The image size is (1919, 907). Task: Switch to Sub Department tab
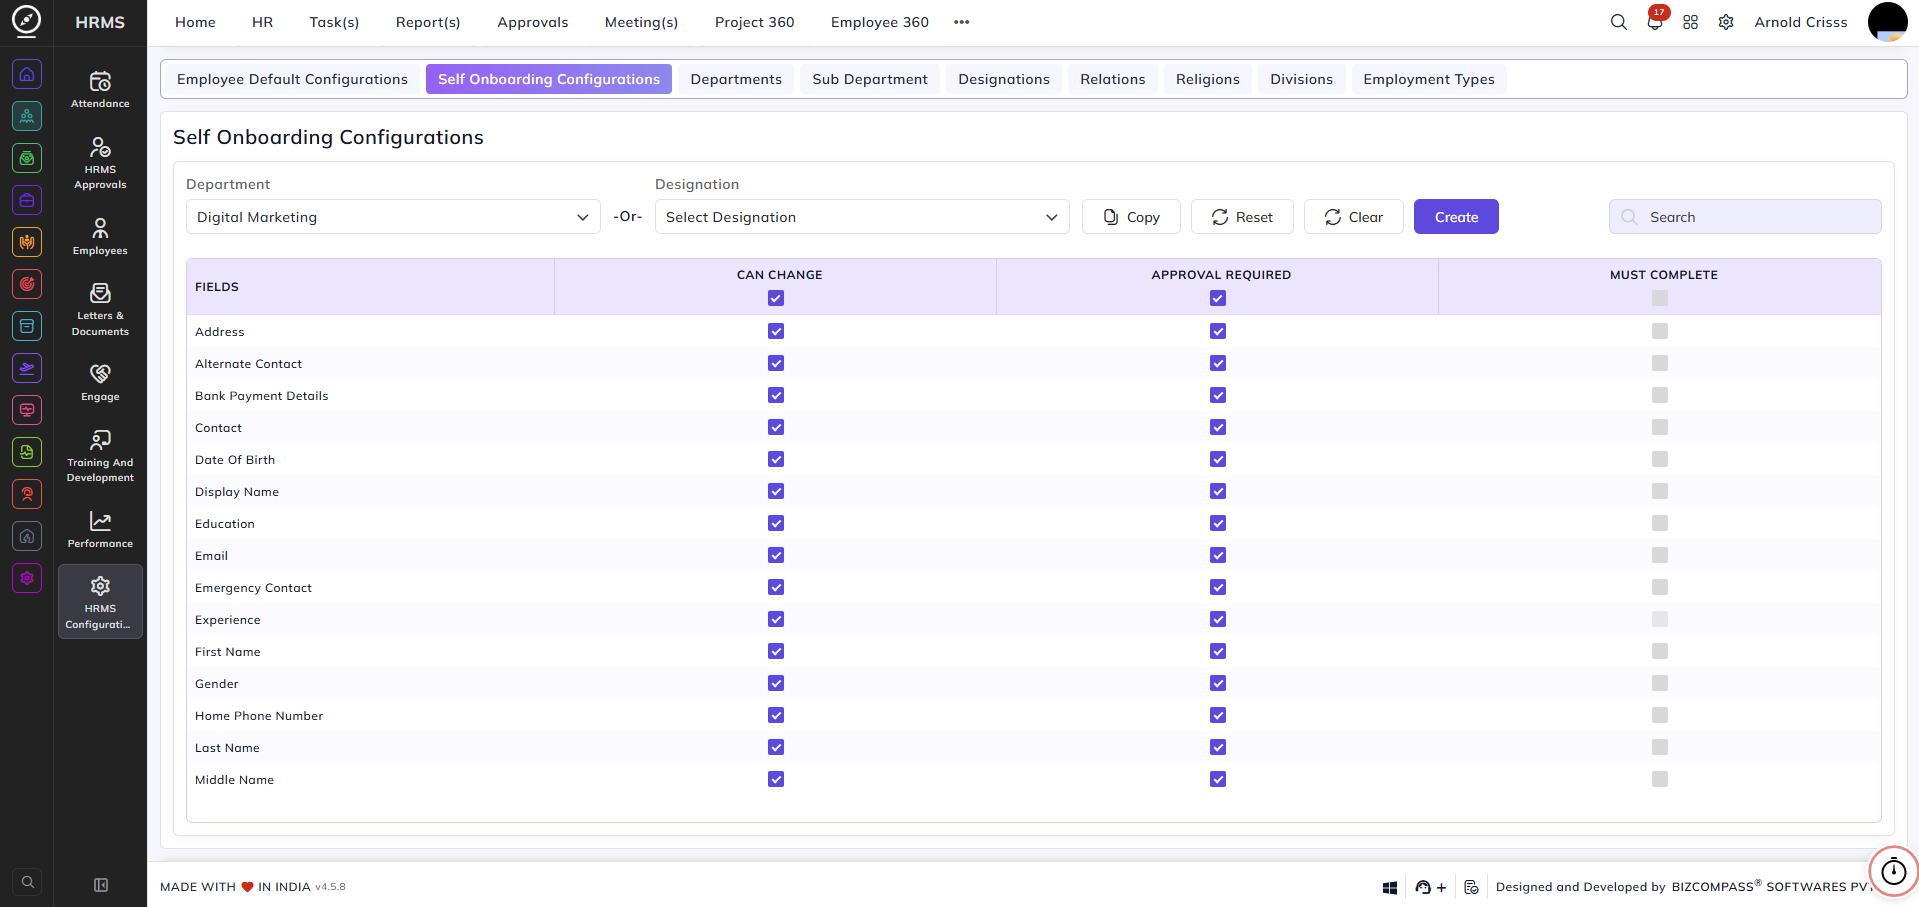[870, 79]
